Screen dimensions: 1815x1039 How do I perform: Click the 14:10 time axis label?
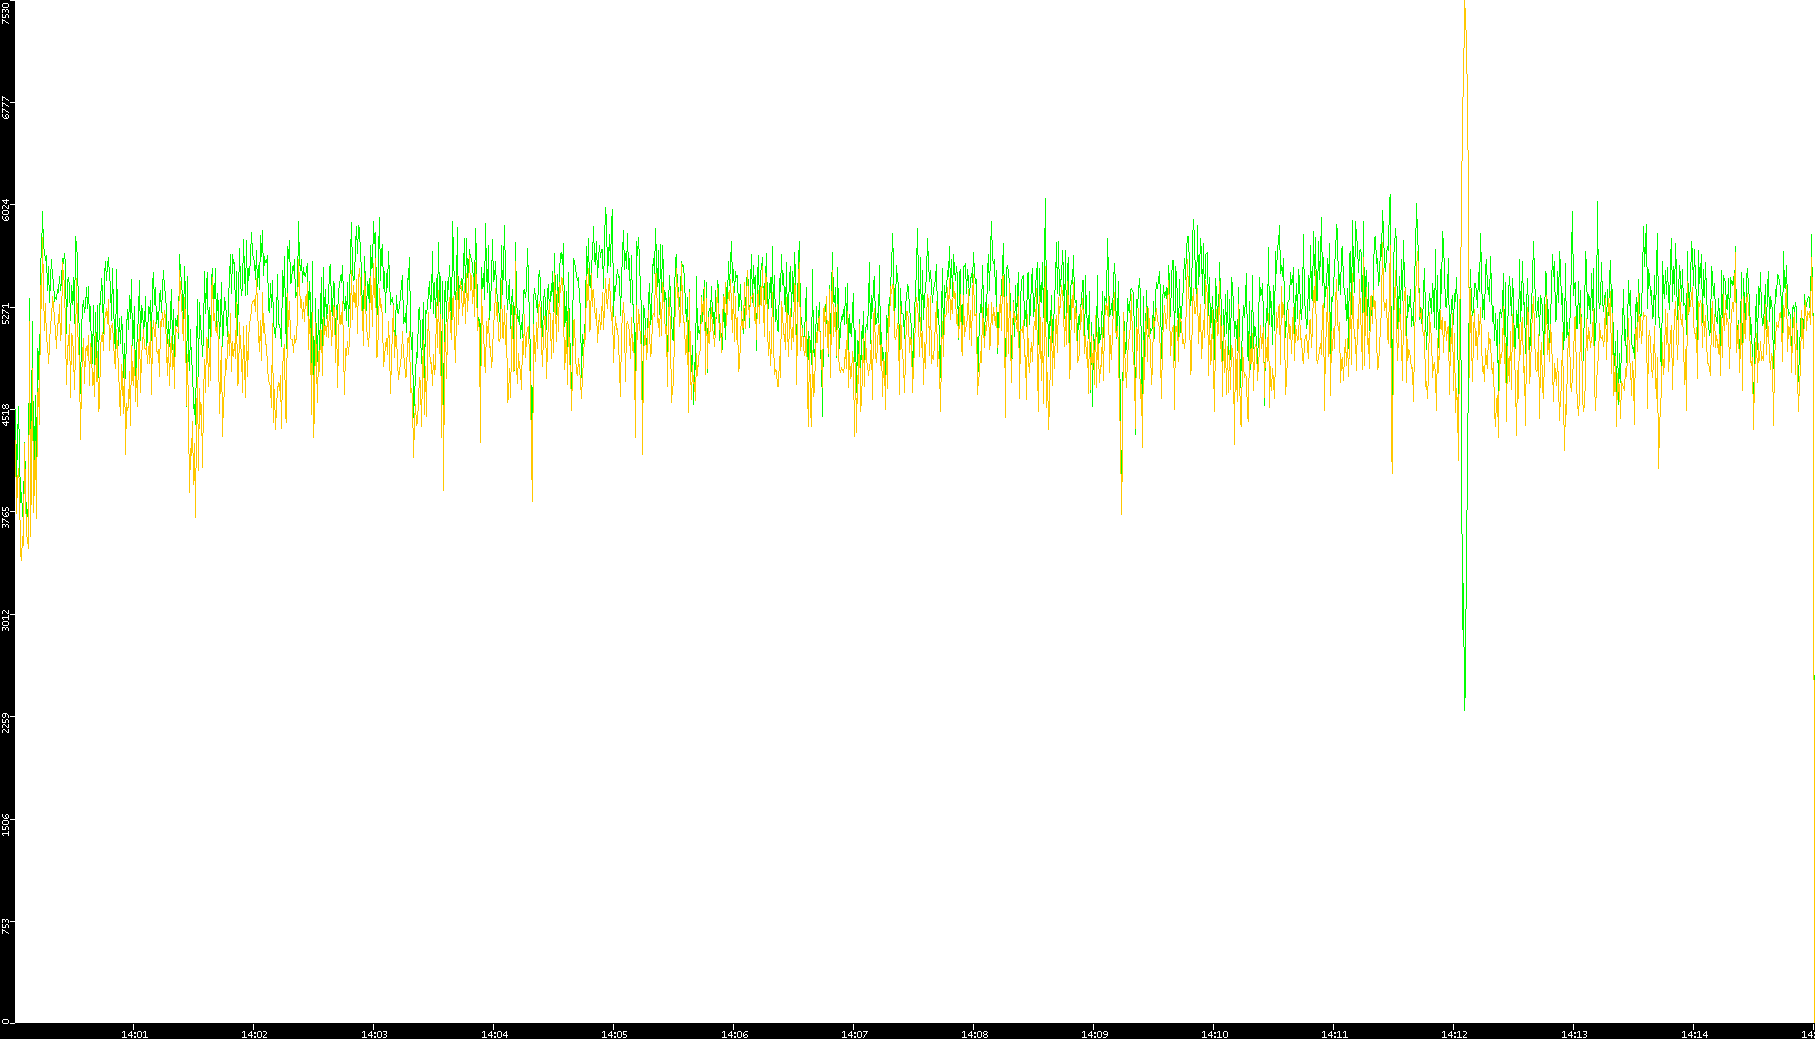coord(1214,1033)
